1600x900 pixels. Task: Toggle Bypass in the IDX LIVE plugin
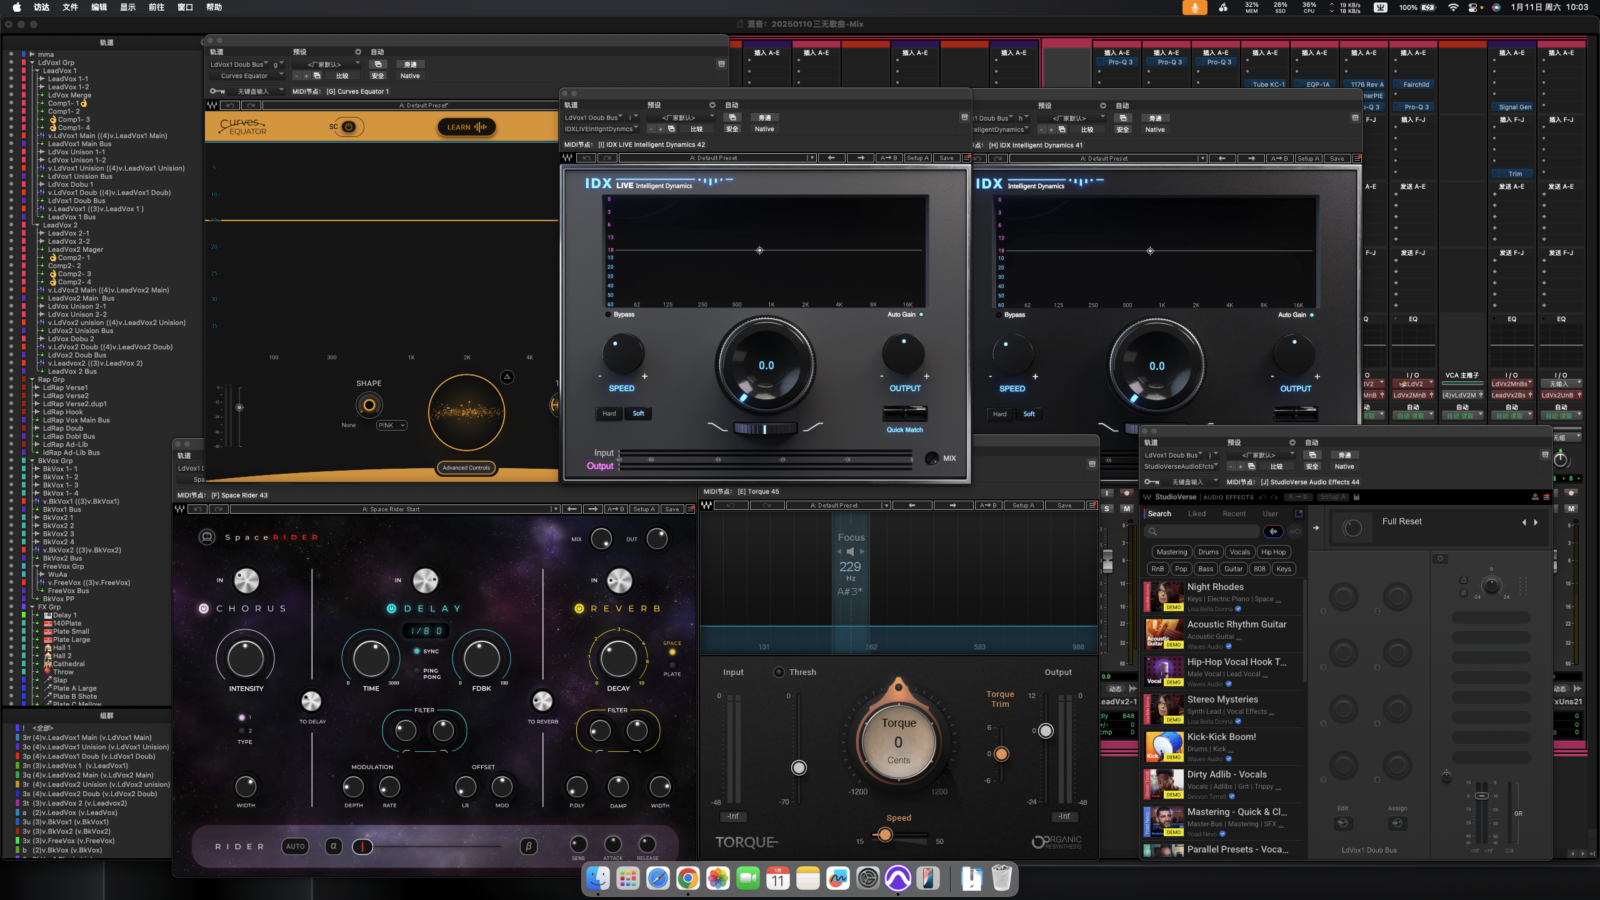pyautogui.click(x=609, y=314)
